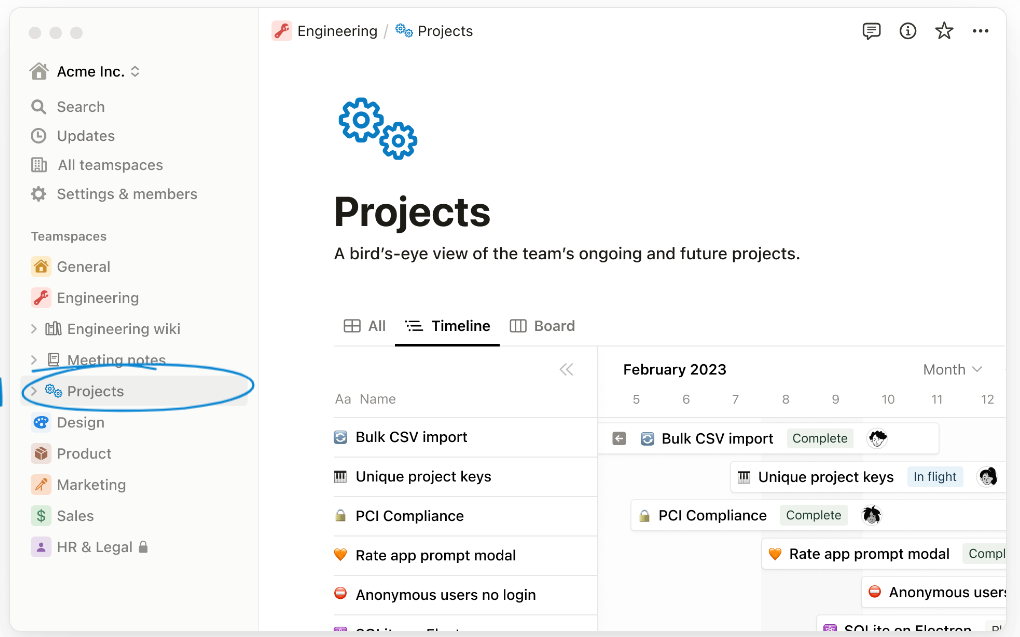Click the Search magnifier icon in sidebar
The image size is (1020, 637).
(38, 106)
